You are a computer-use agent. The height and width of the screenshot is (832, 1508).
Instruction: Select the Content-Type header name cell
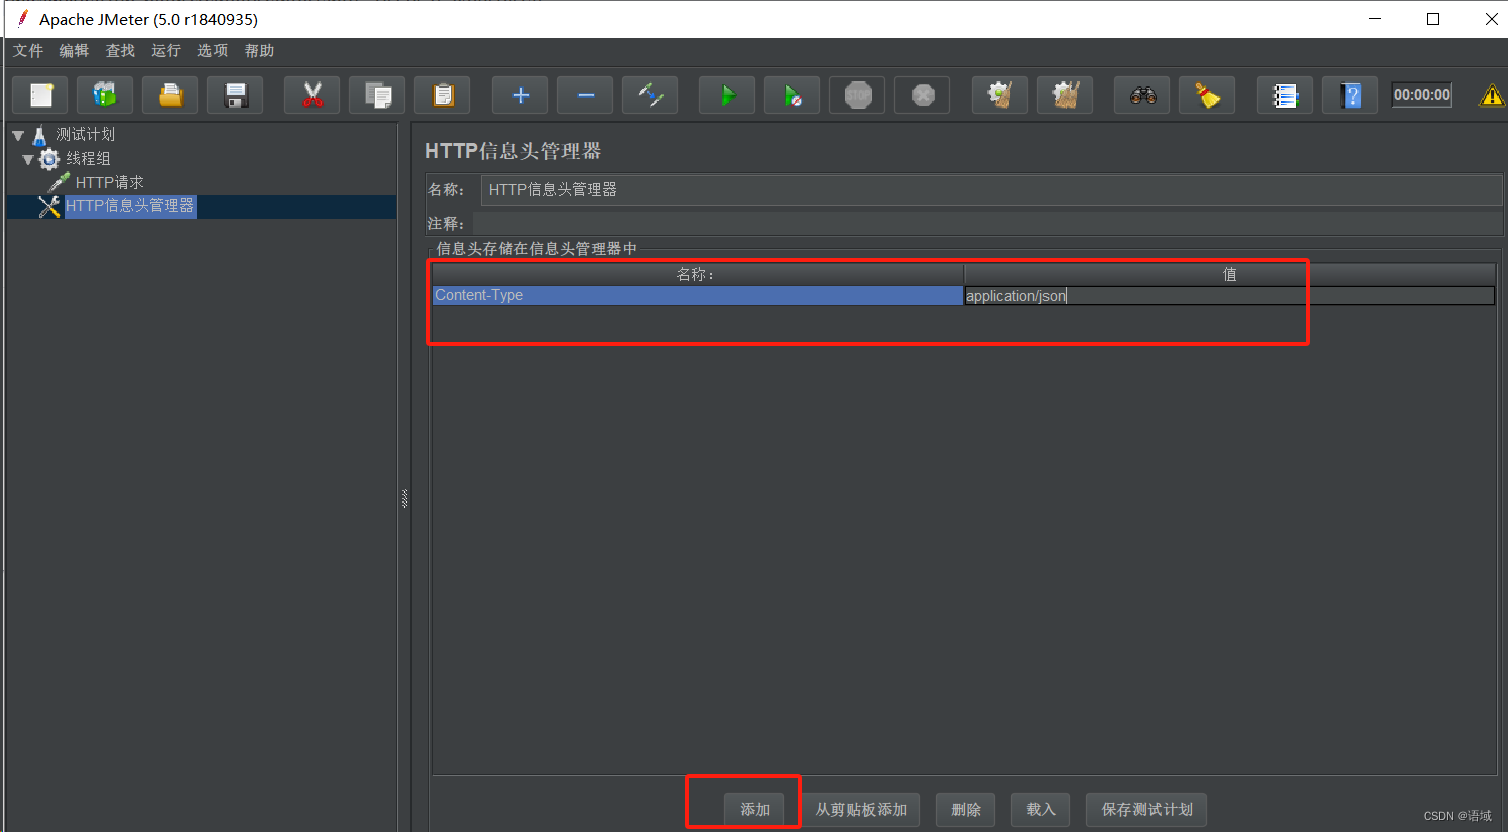[x=697, y=295]
